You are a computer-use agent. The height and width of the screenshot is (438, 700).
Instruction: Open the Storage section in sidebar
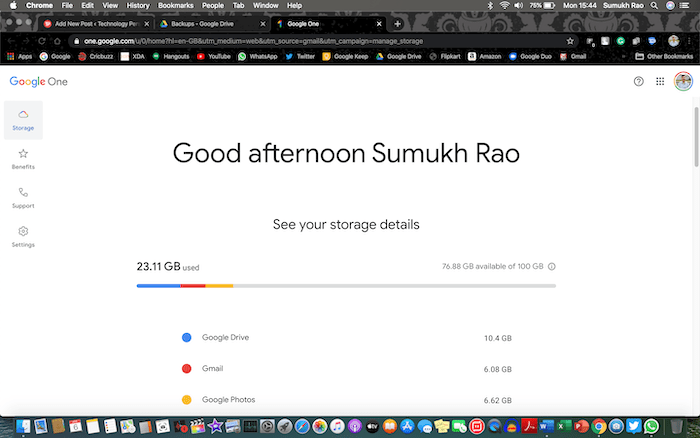(23, 120)
